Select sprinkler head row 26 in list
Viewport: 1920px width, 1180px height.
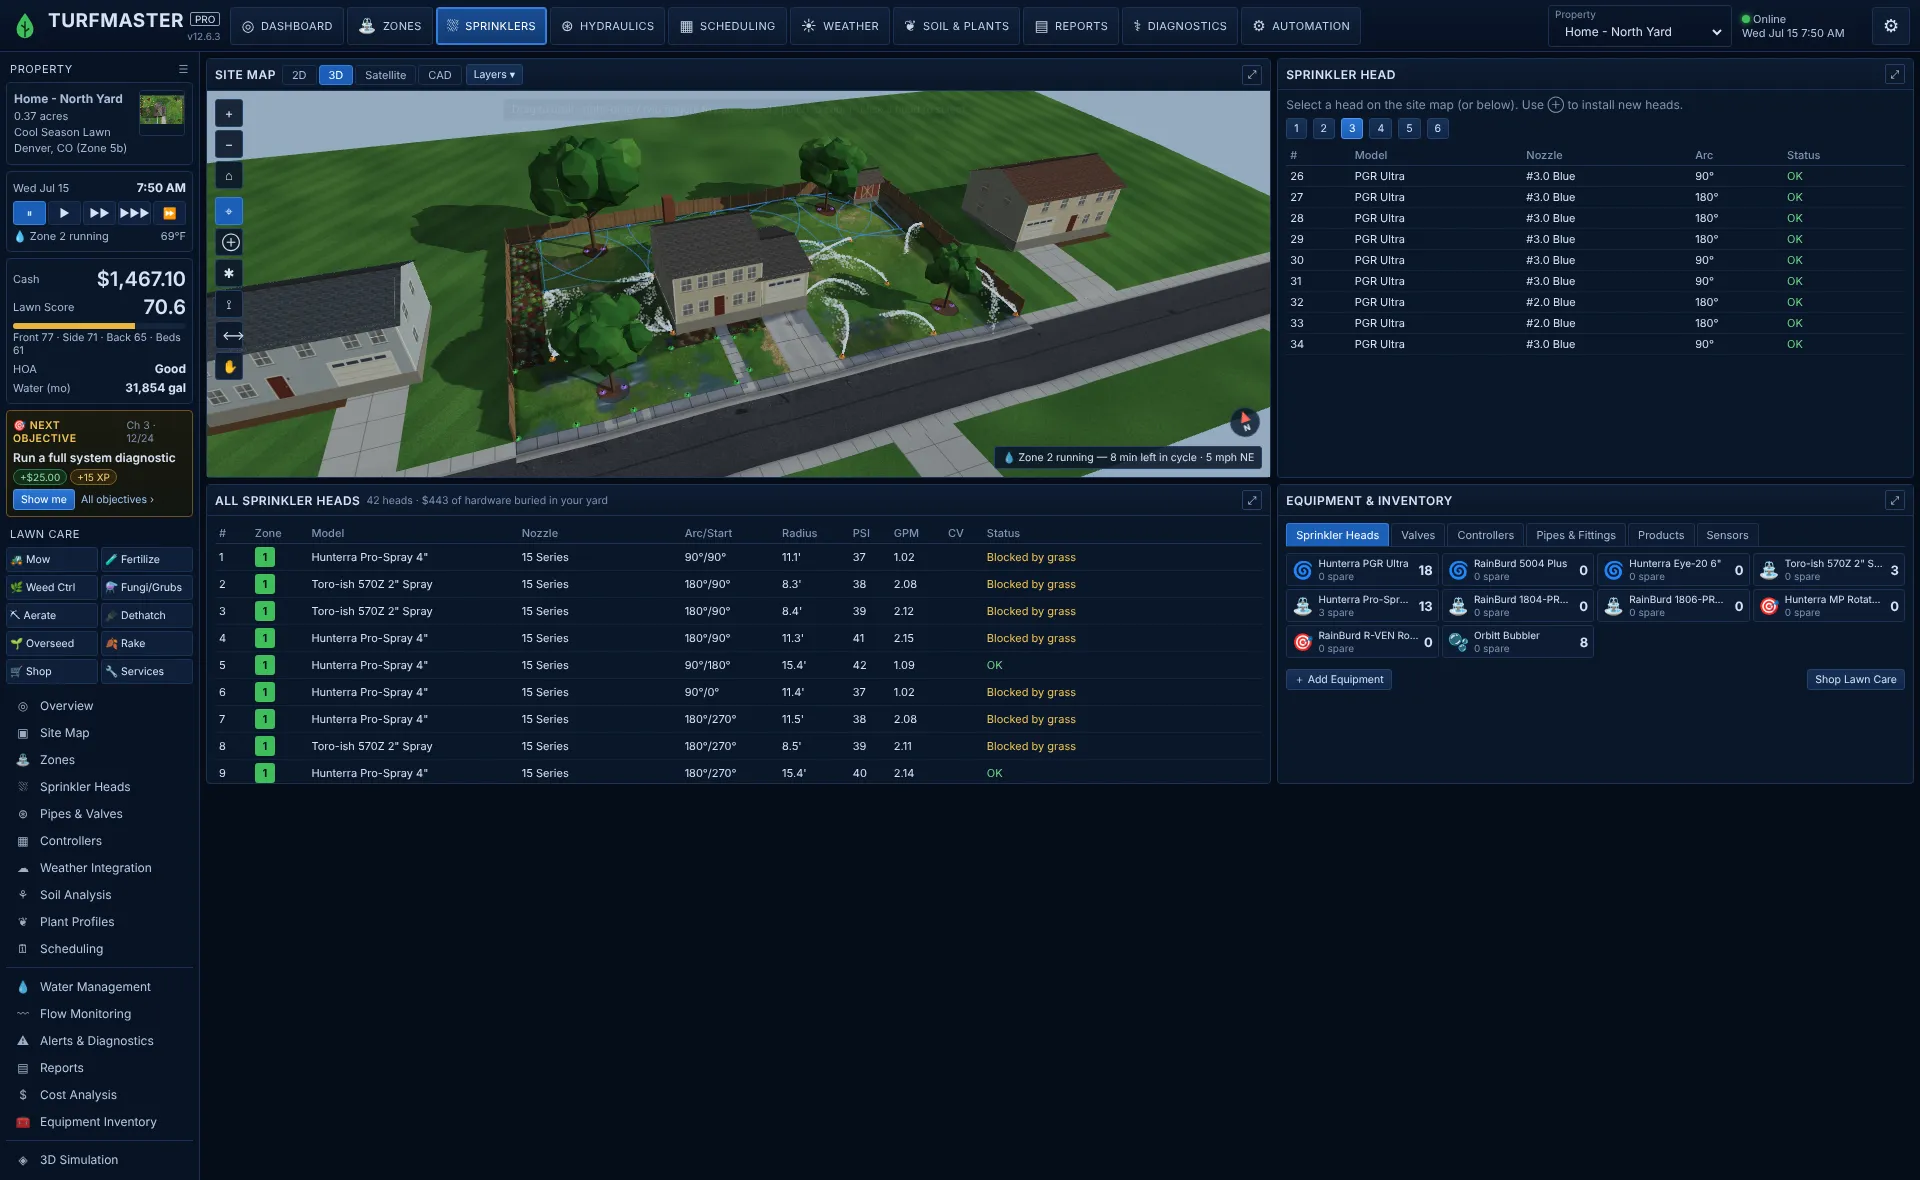(1594, 176)
